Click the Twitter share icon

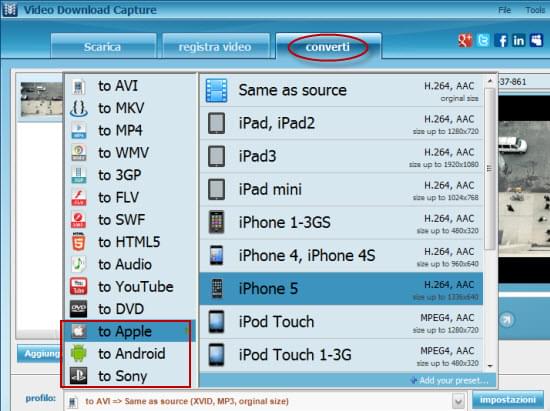(483, 41)
